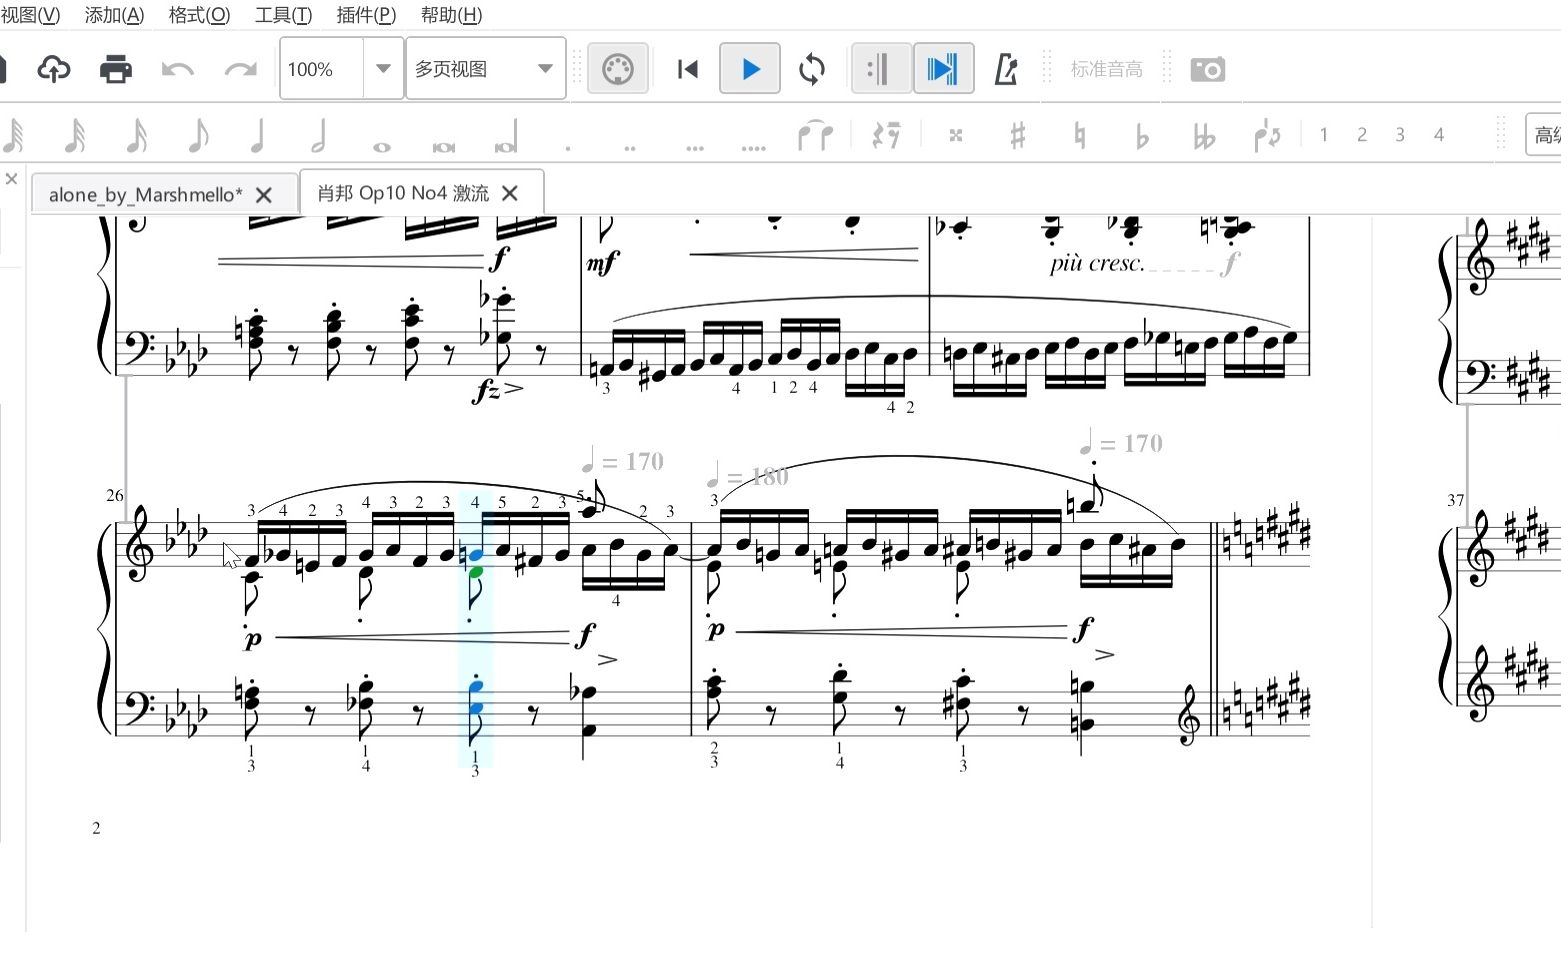Select the 32nd note duration
This screenshot has height=976, width=1561.
(75, 135)
